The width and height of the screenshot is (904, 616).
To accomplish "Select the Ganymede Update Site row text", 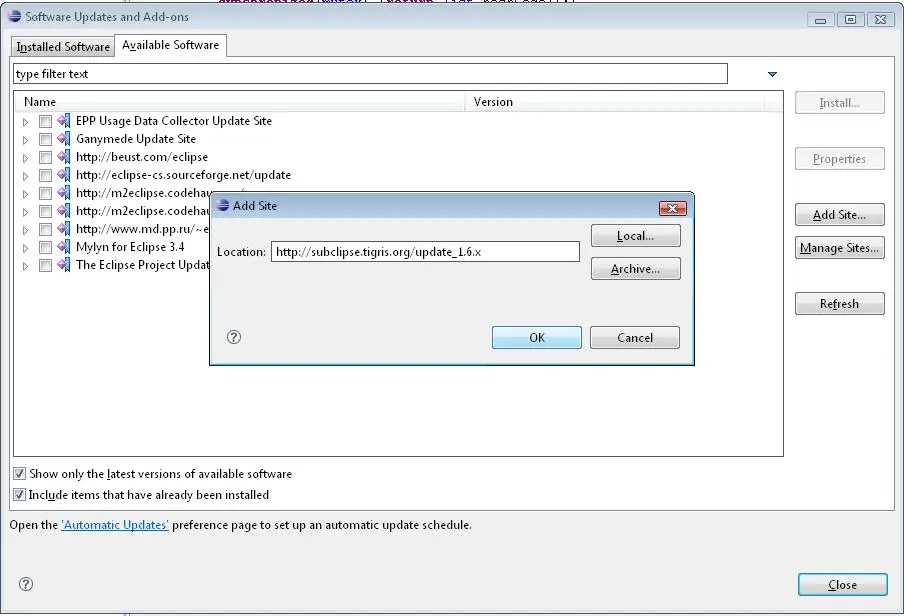I will tap(136, 139).
